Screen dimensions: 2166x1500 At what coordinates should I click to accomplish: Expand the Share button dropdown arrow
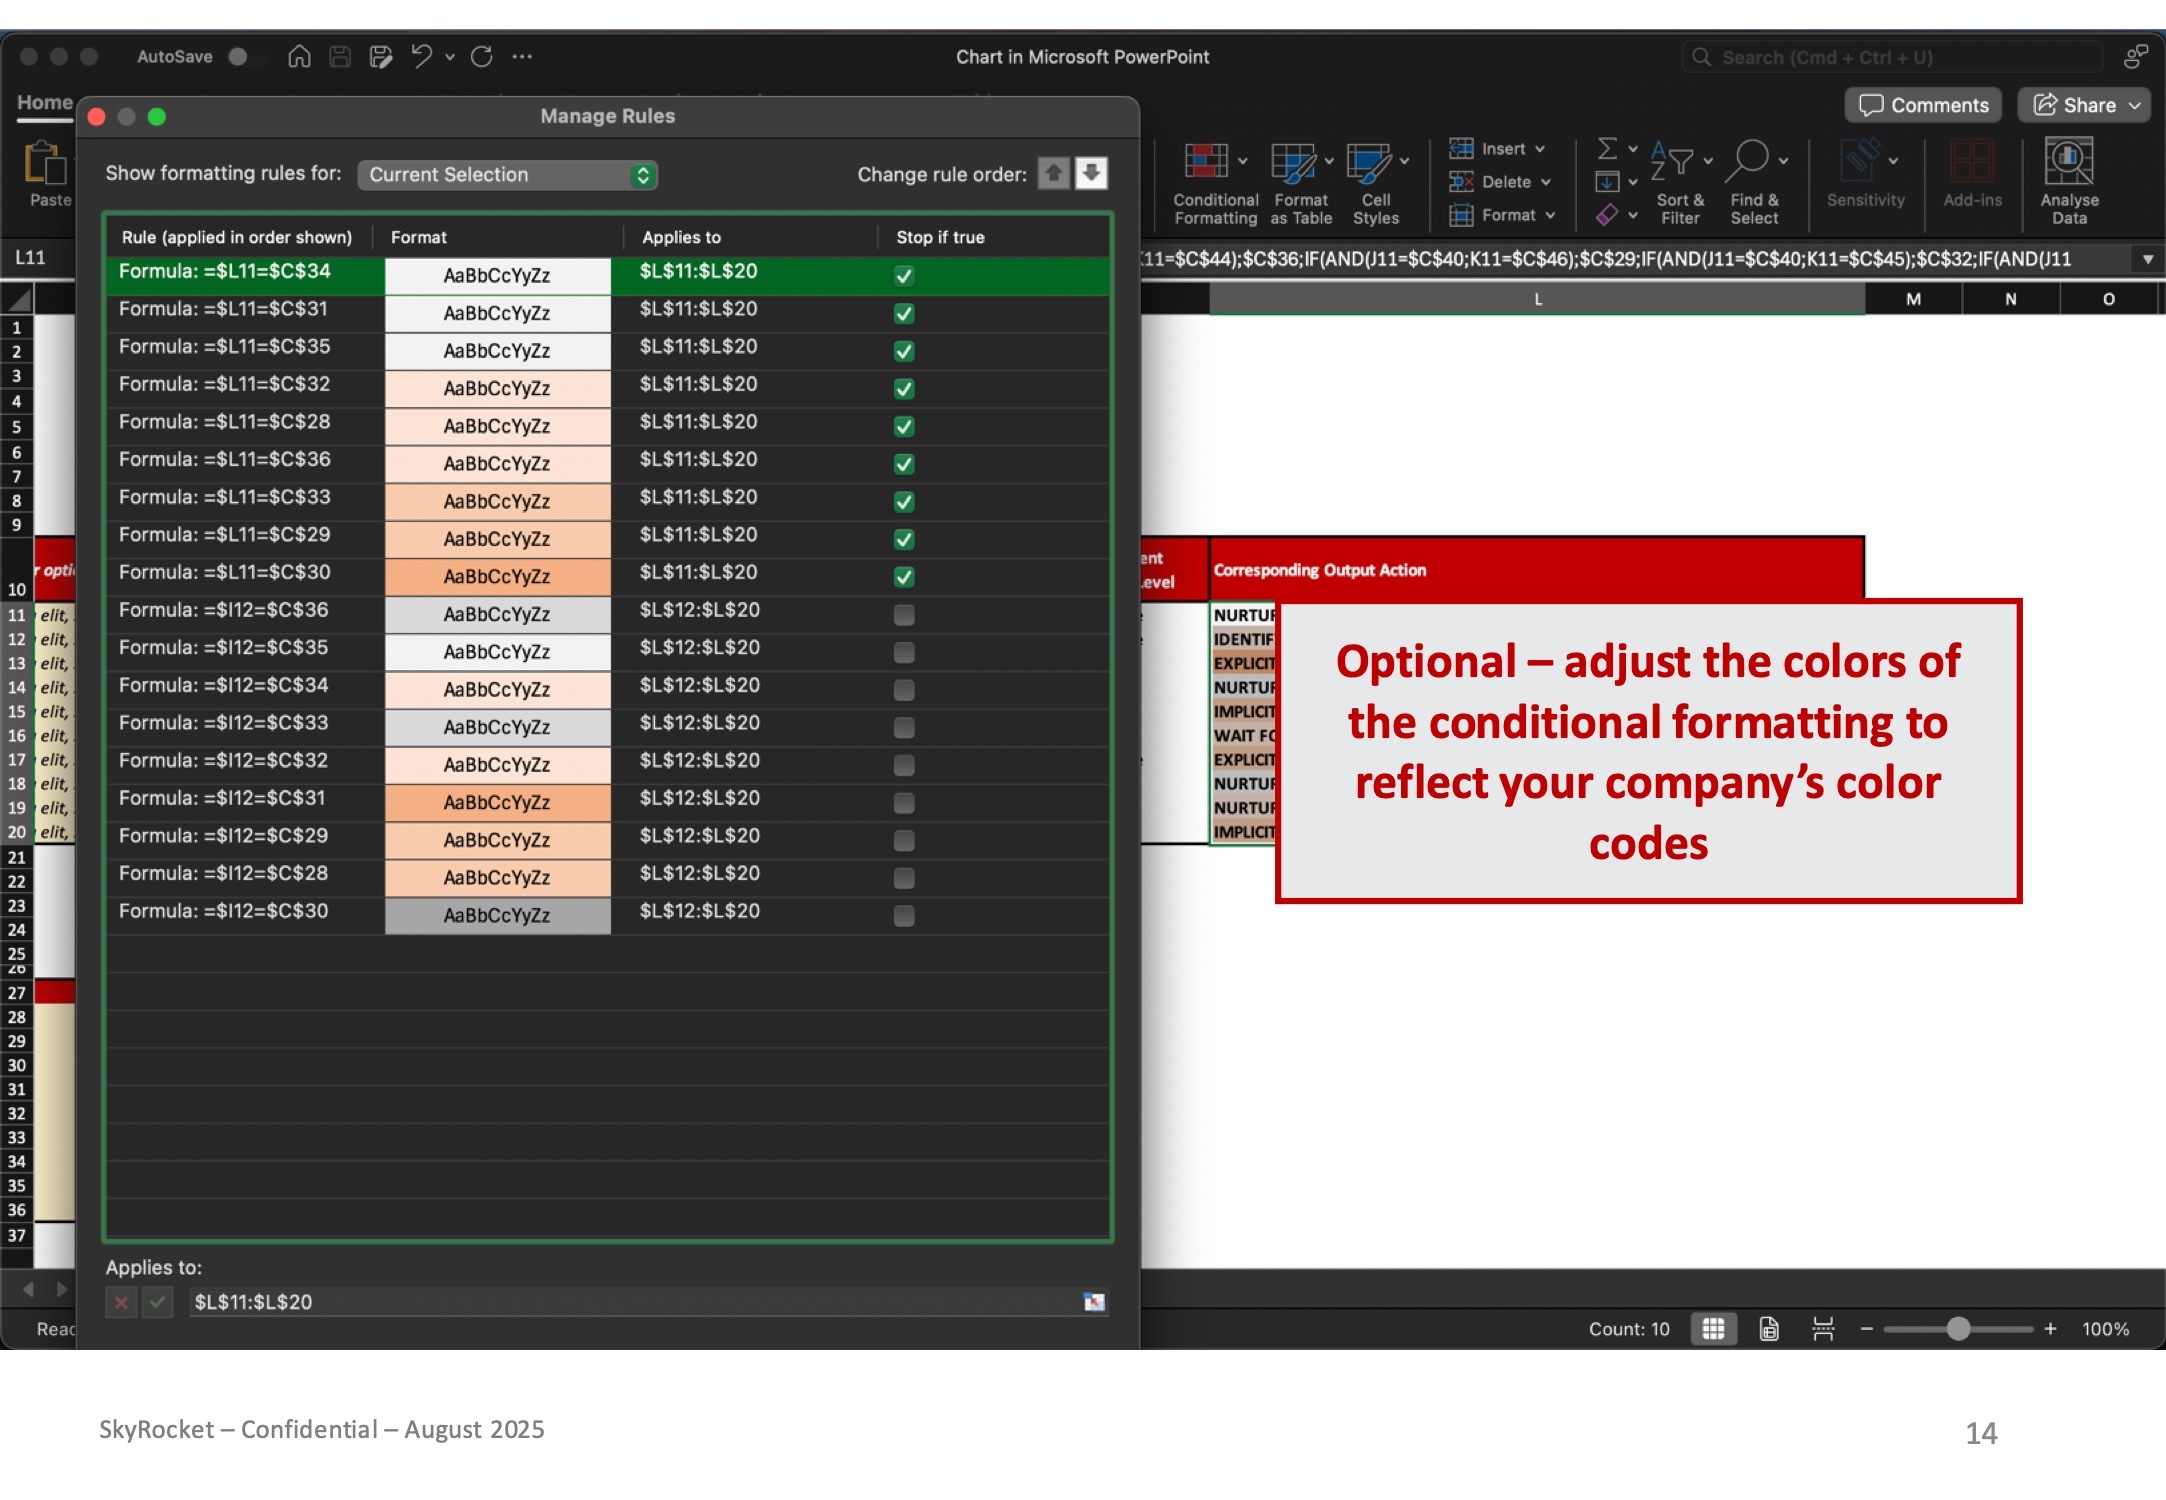(x=2135, y=106)
